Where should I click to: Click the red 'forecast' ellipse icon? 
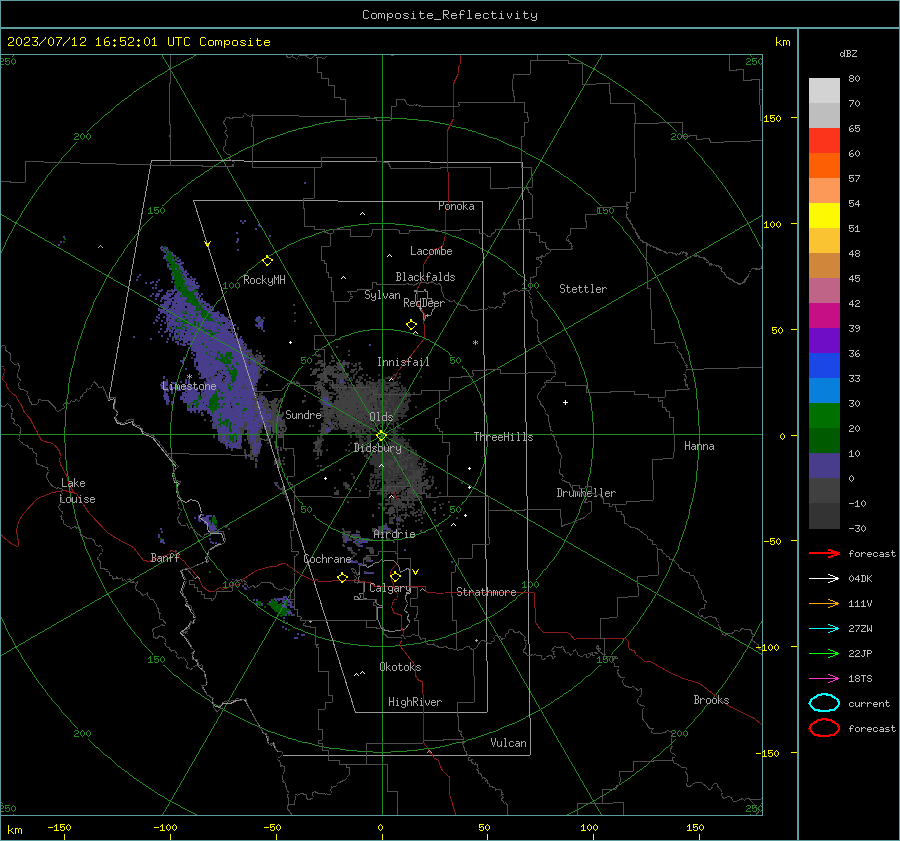[824, 728]
